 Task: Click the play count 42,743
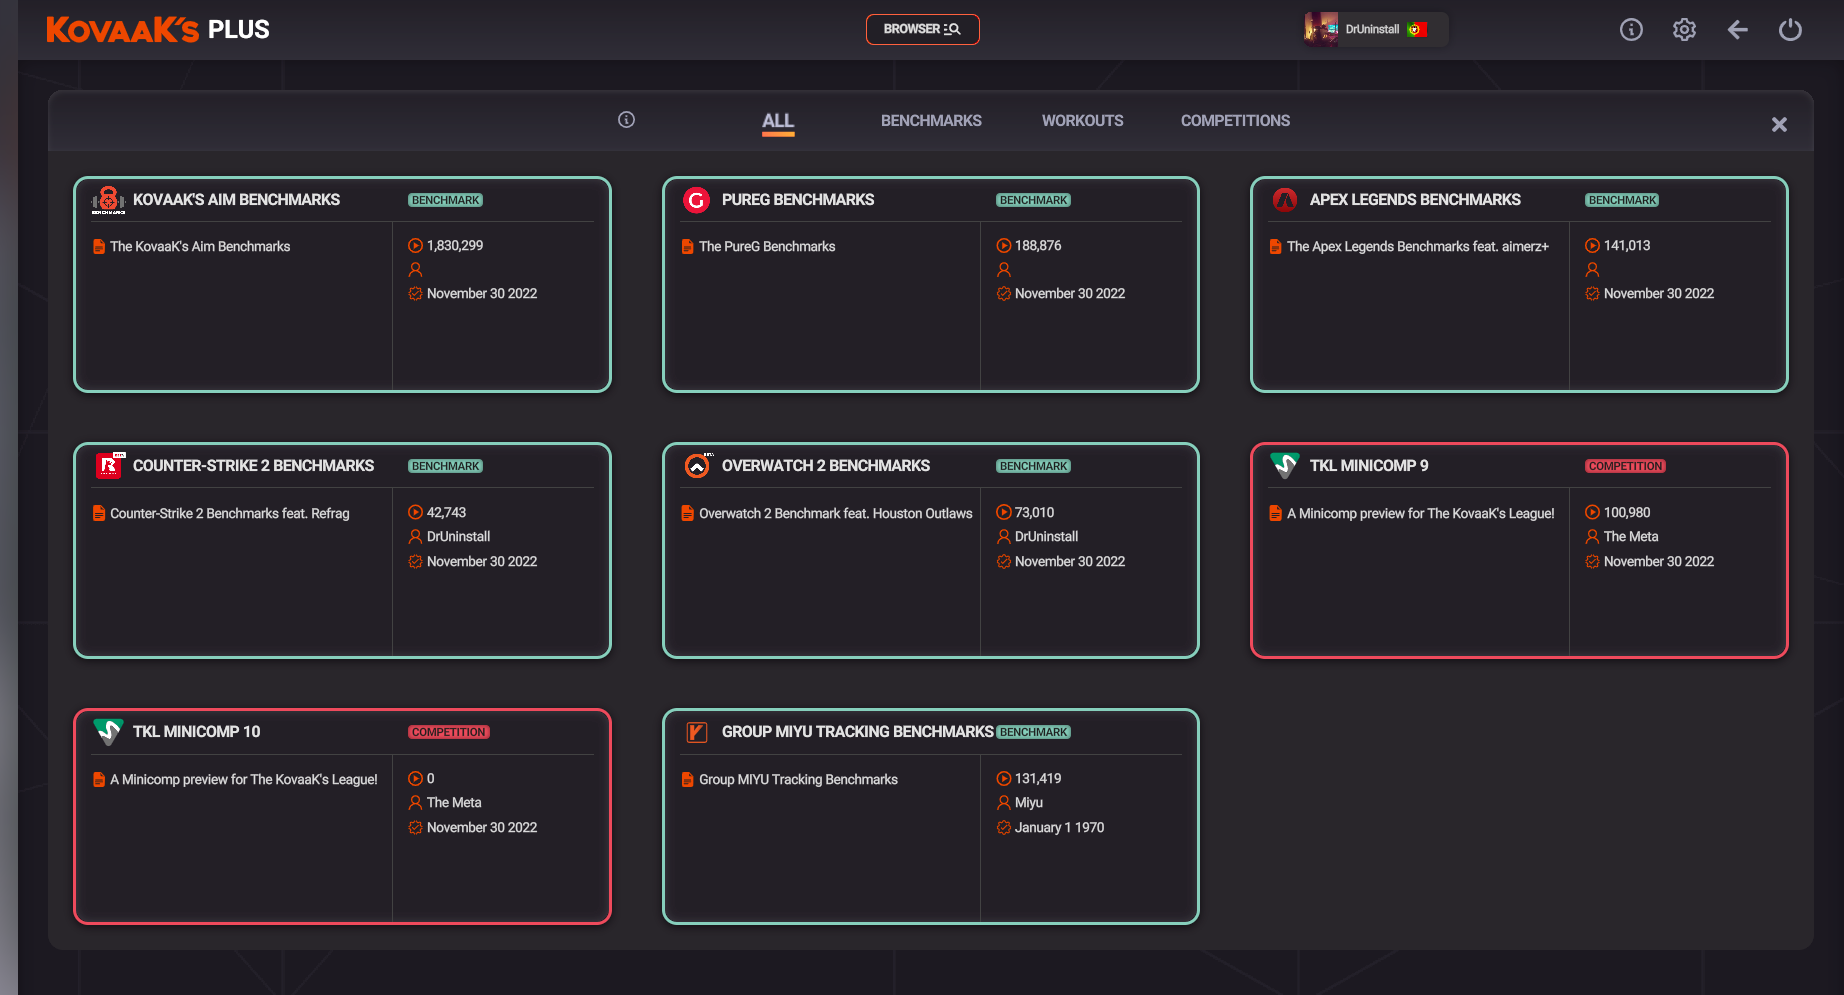tap(446, 512)
